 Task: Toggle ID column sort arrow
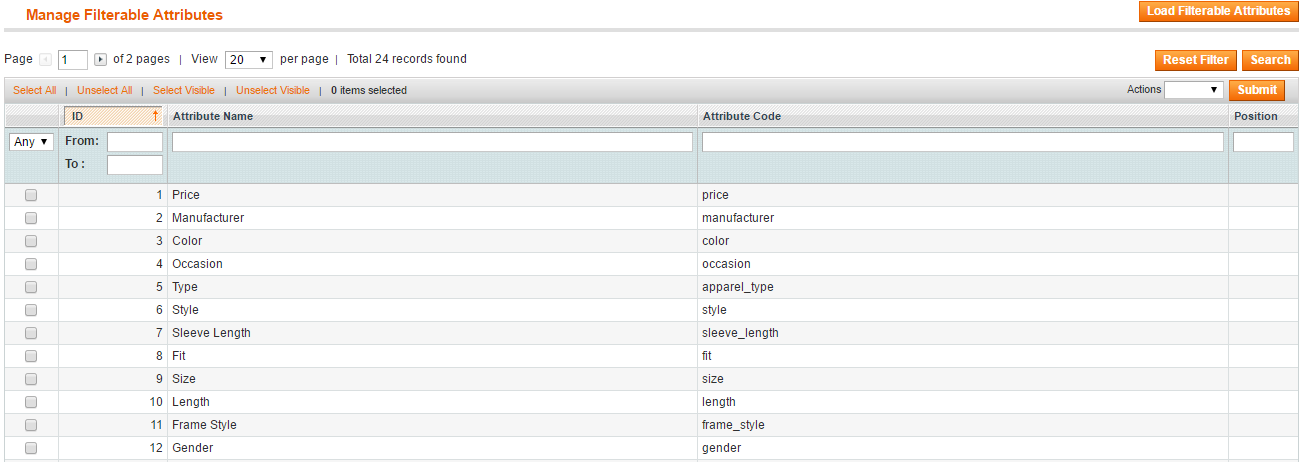[155, 116]
